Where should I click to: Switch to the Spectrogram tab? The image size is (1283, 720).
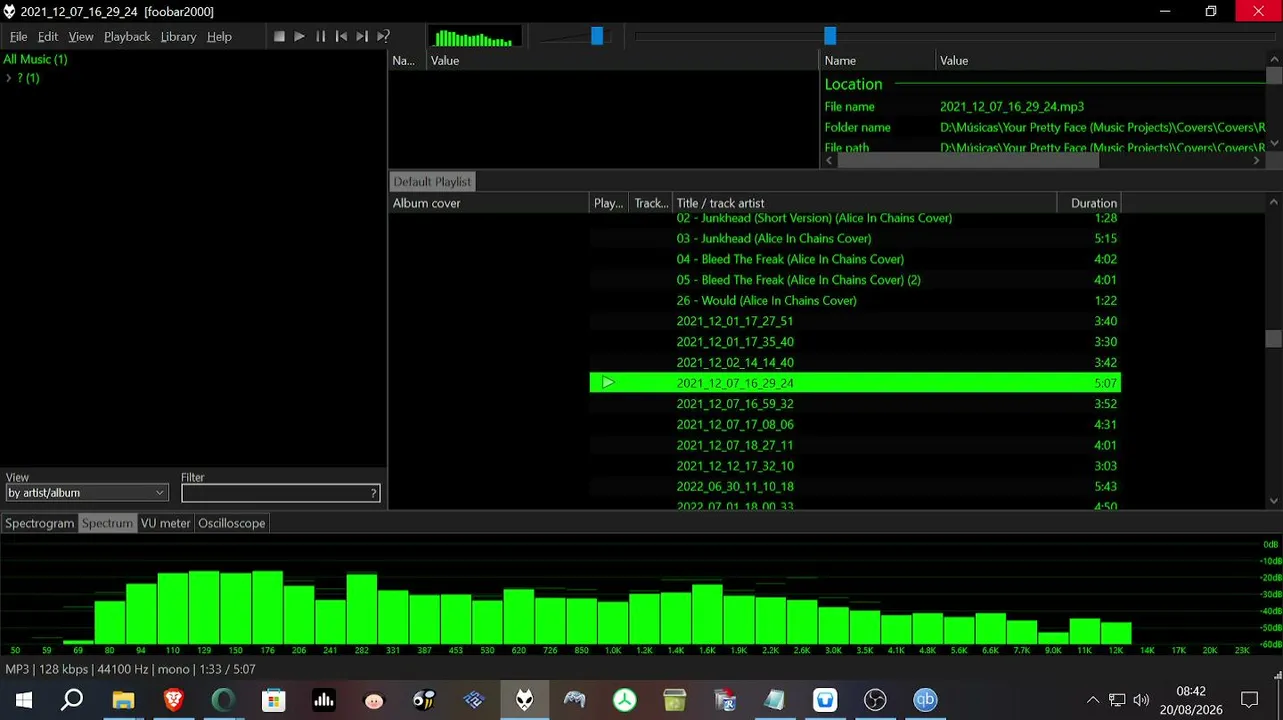point(40,523)
